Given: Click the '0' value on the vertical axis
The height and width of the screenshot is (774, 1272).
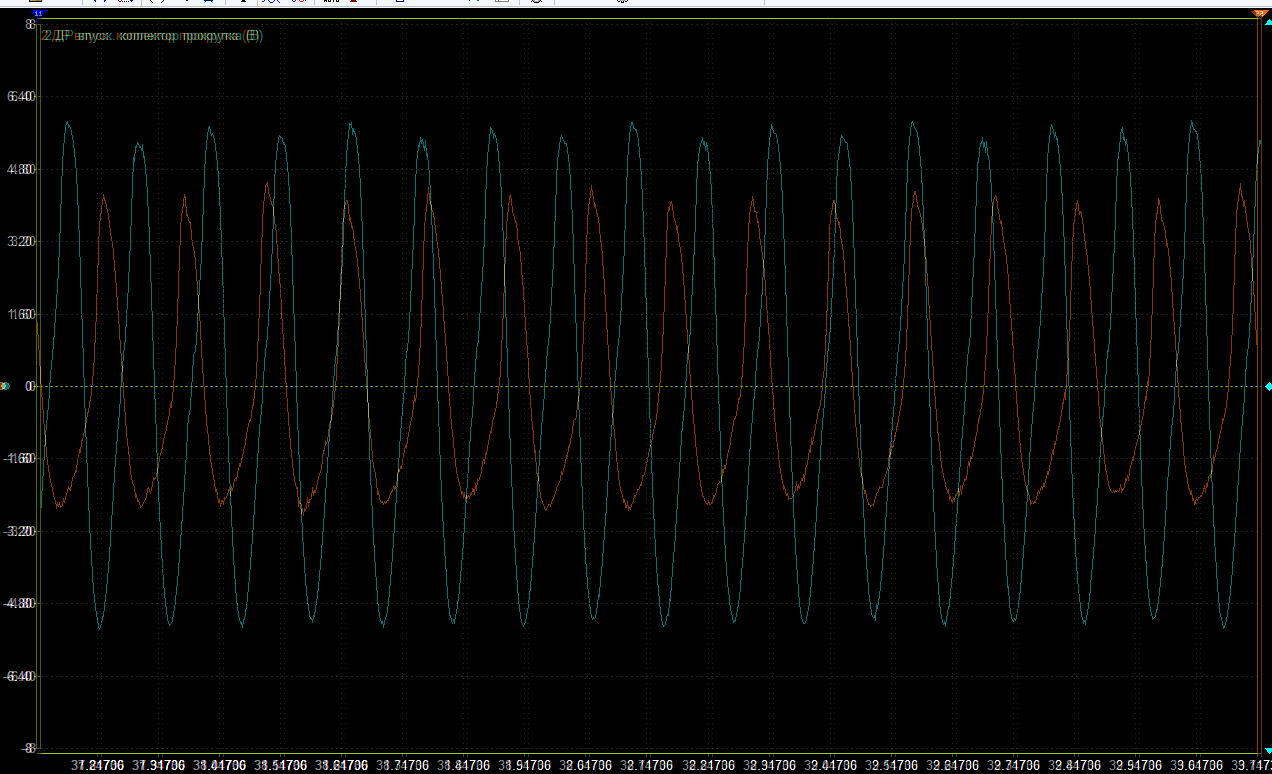Looking at the screenshot, I should pyautogui.click(x=30, y=386).
